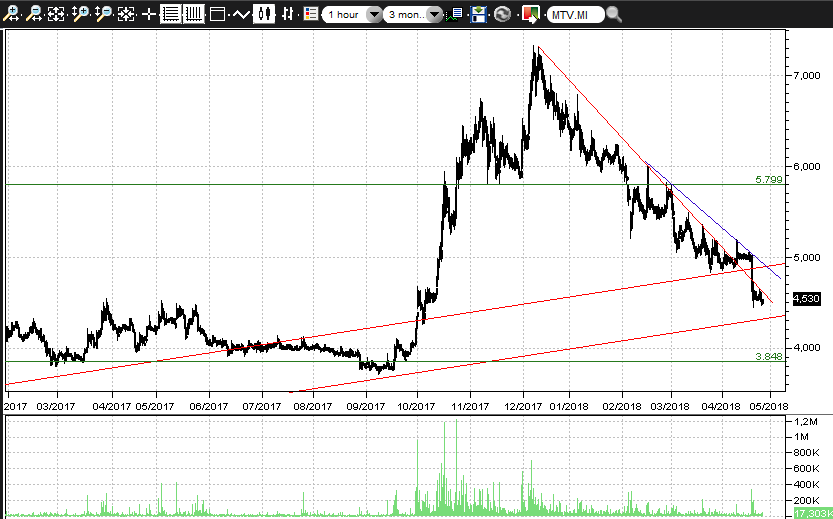
Task: Click the MTV.MI ticker symbol field
Action: (575, 14)
